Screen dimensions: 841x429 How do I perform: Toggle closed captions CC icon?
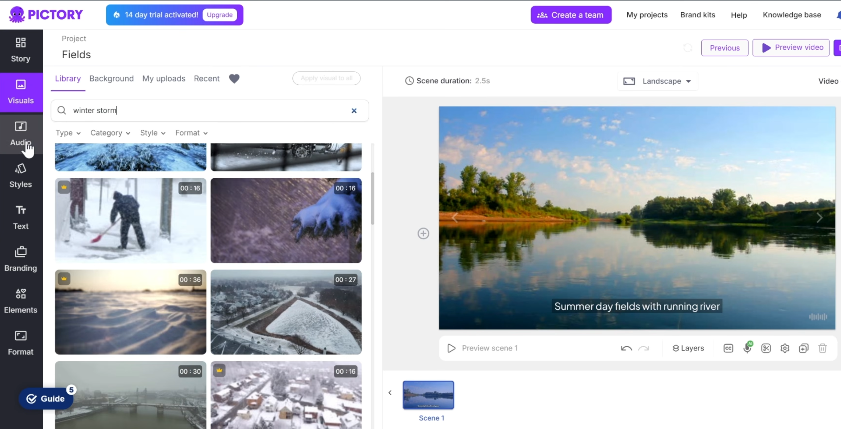tap(728, 349)
